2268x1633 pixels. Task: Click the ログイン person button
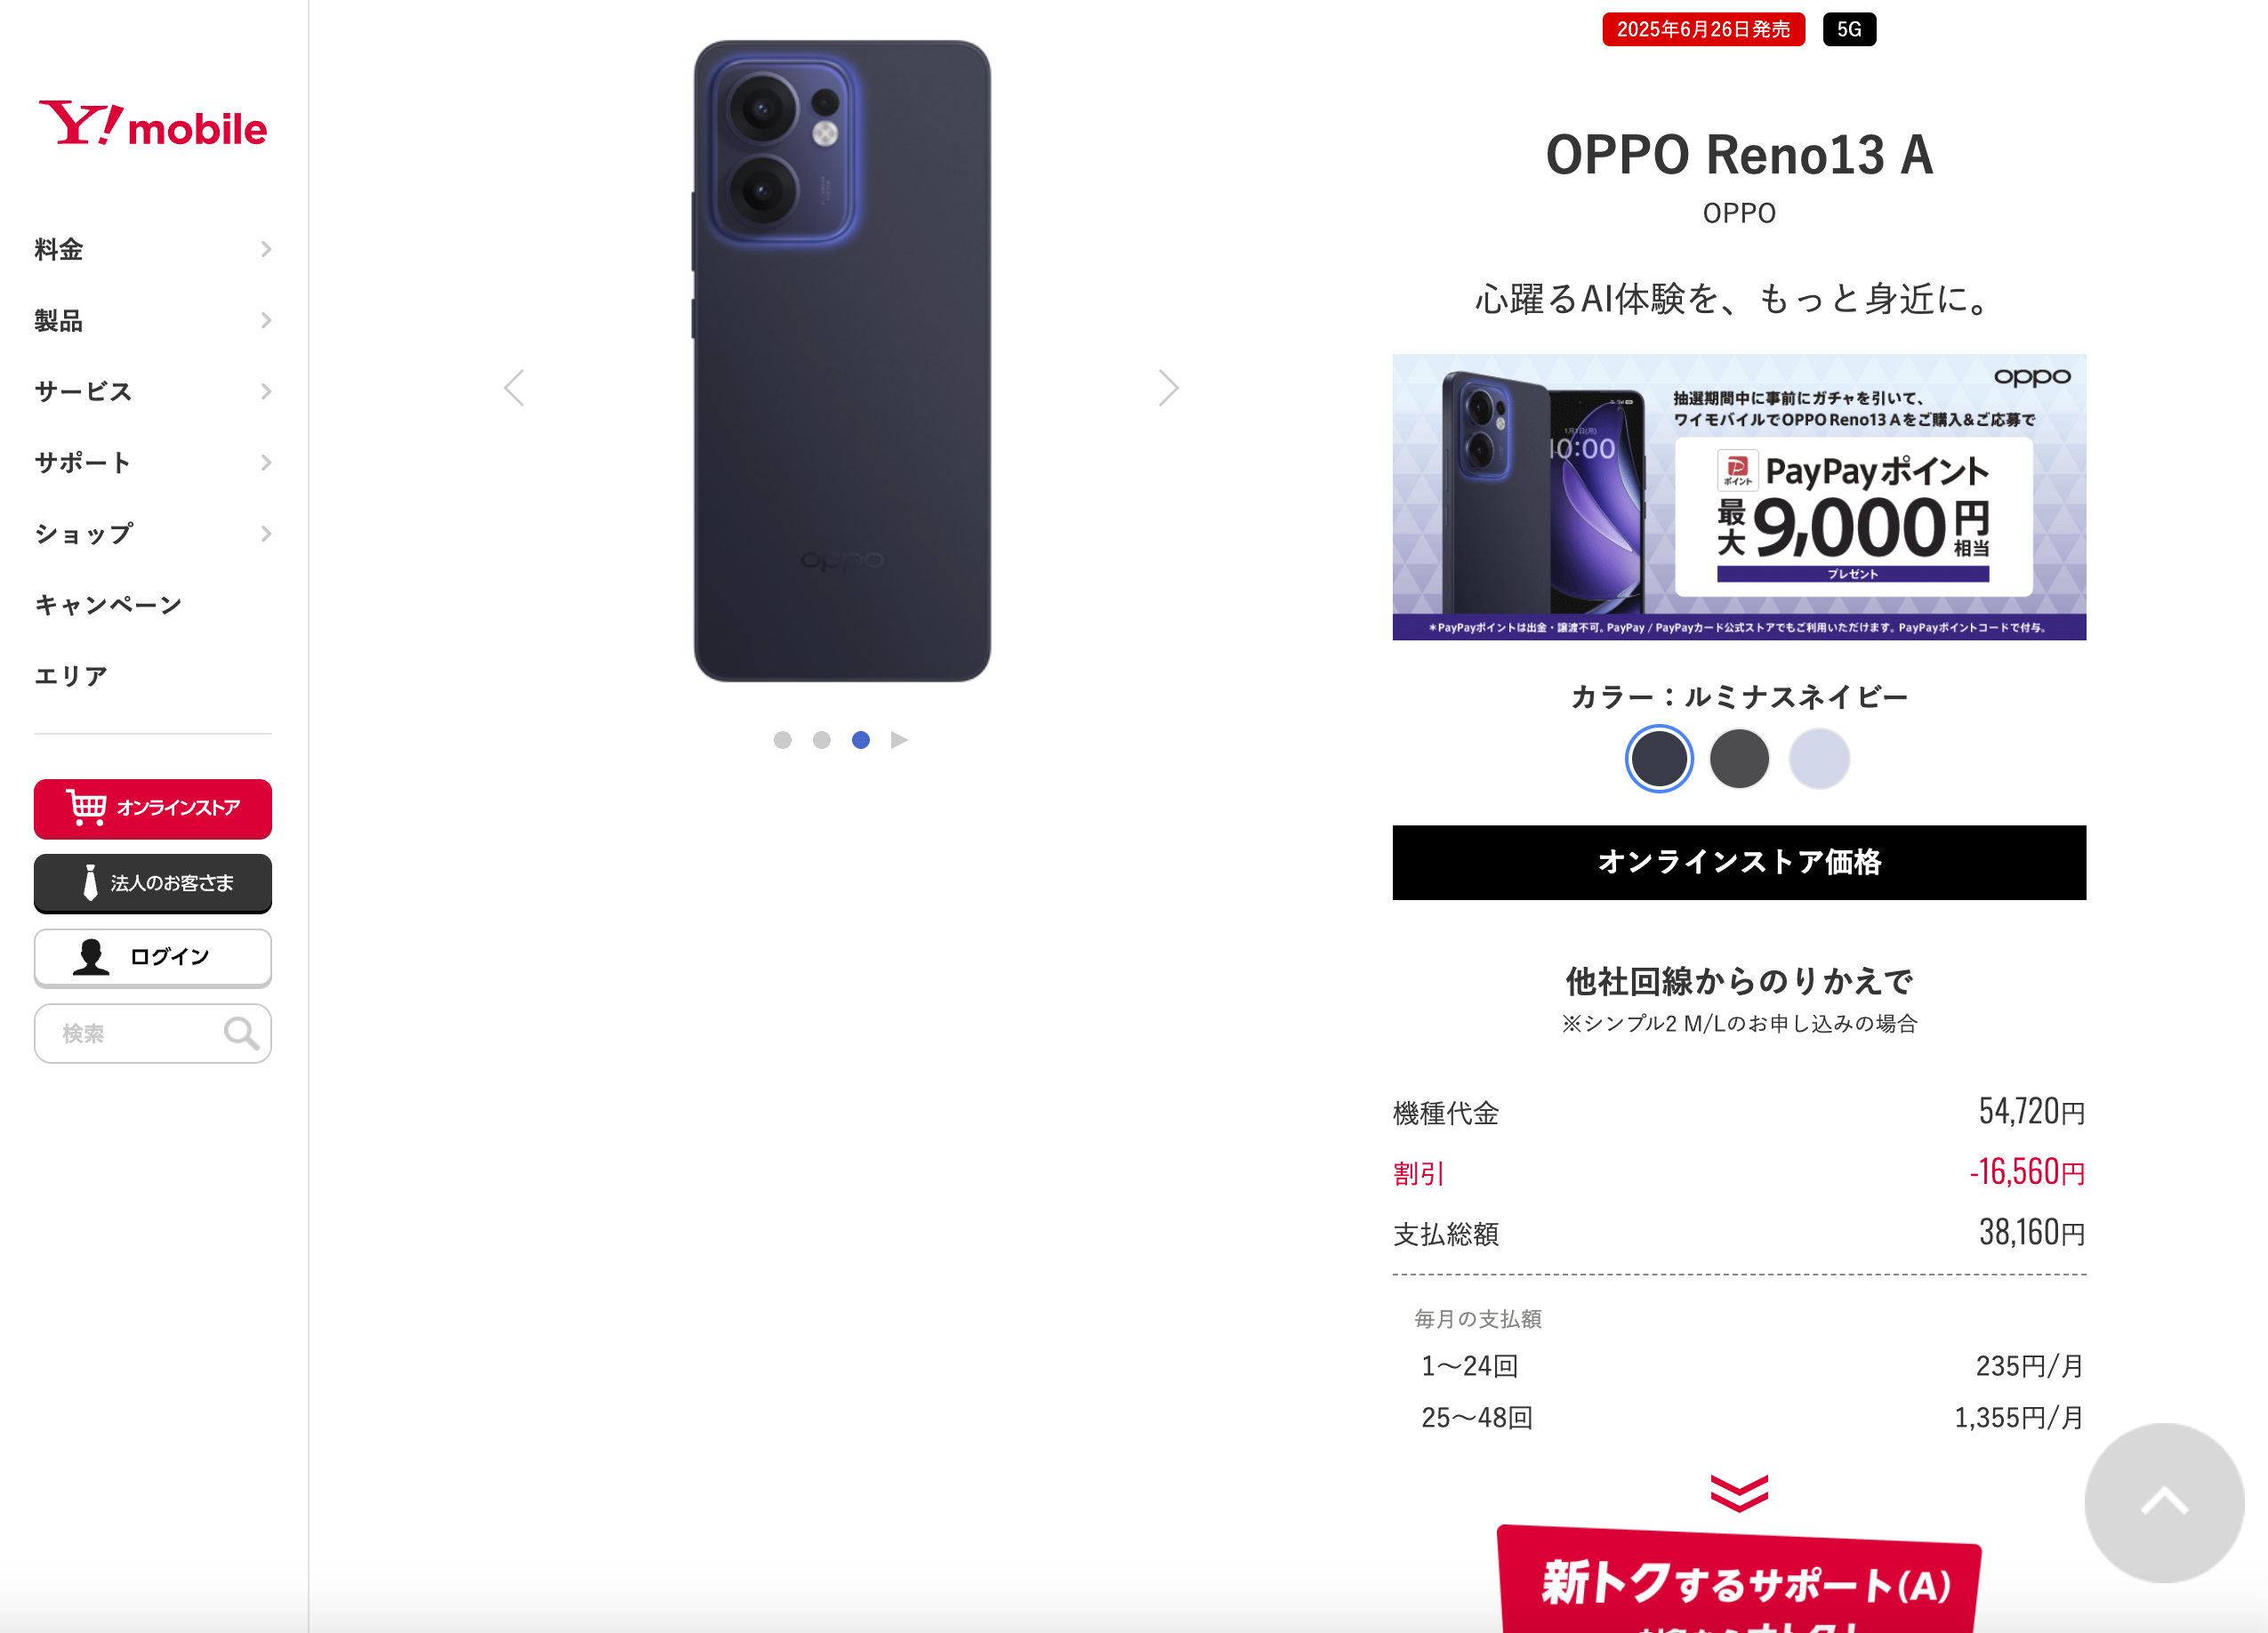coord(153,957)
